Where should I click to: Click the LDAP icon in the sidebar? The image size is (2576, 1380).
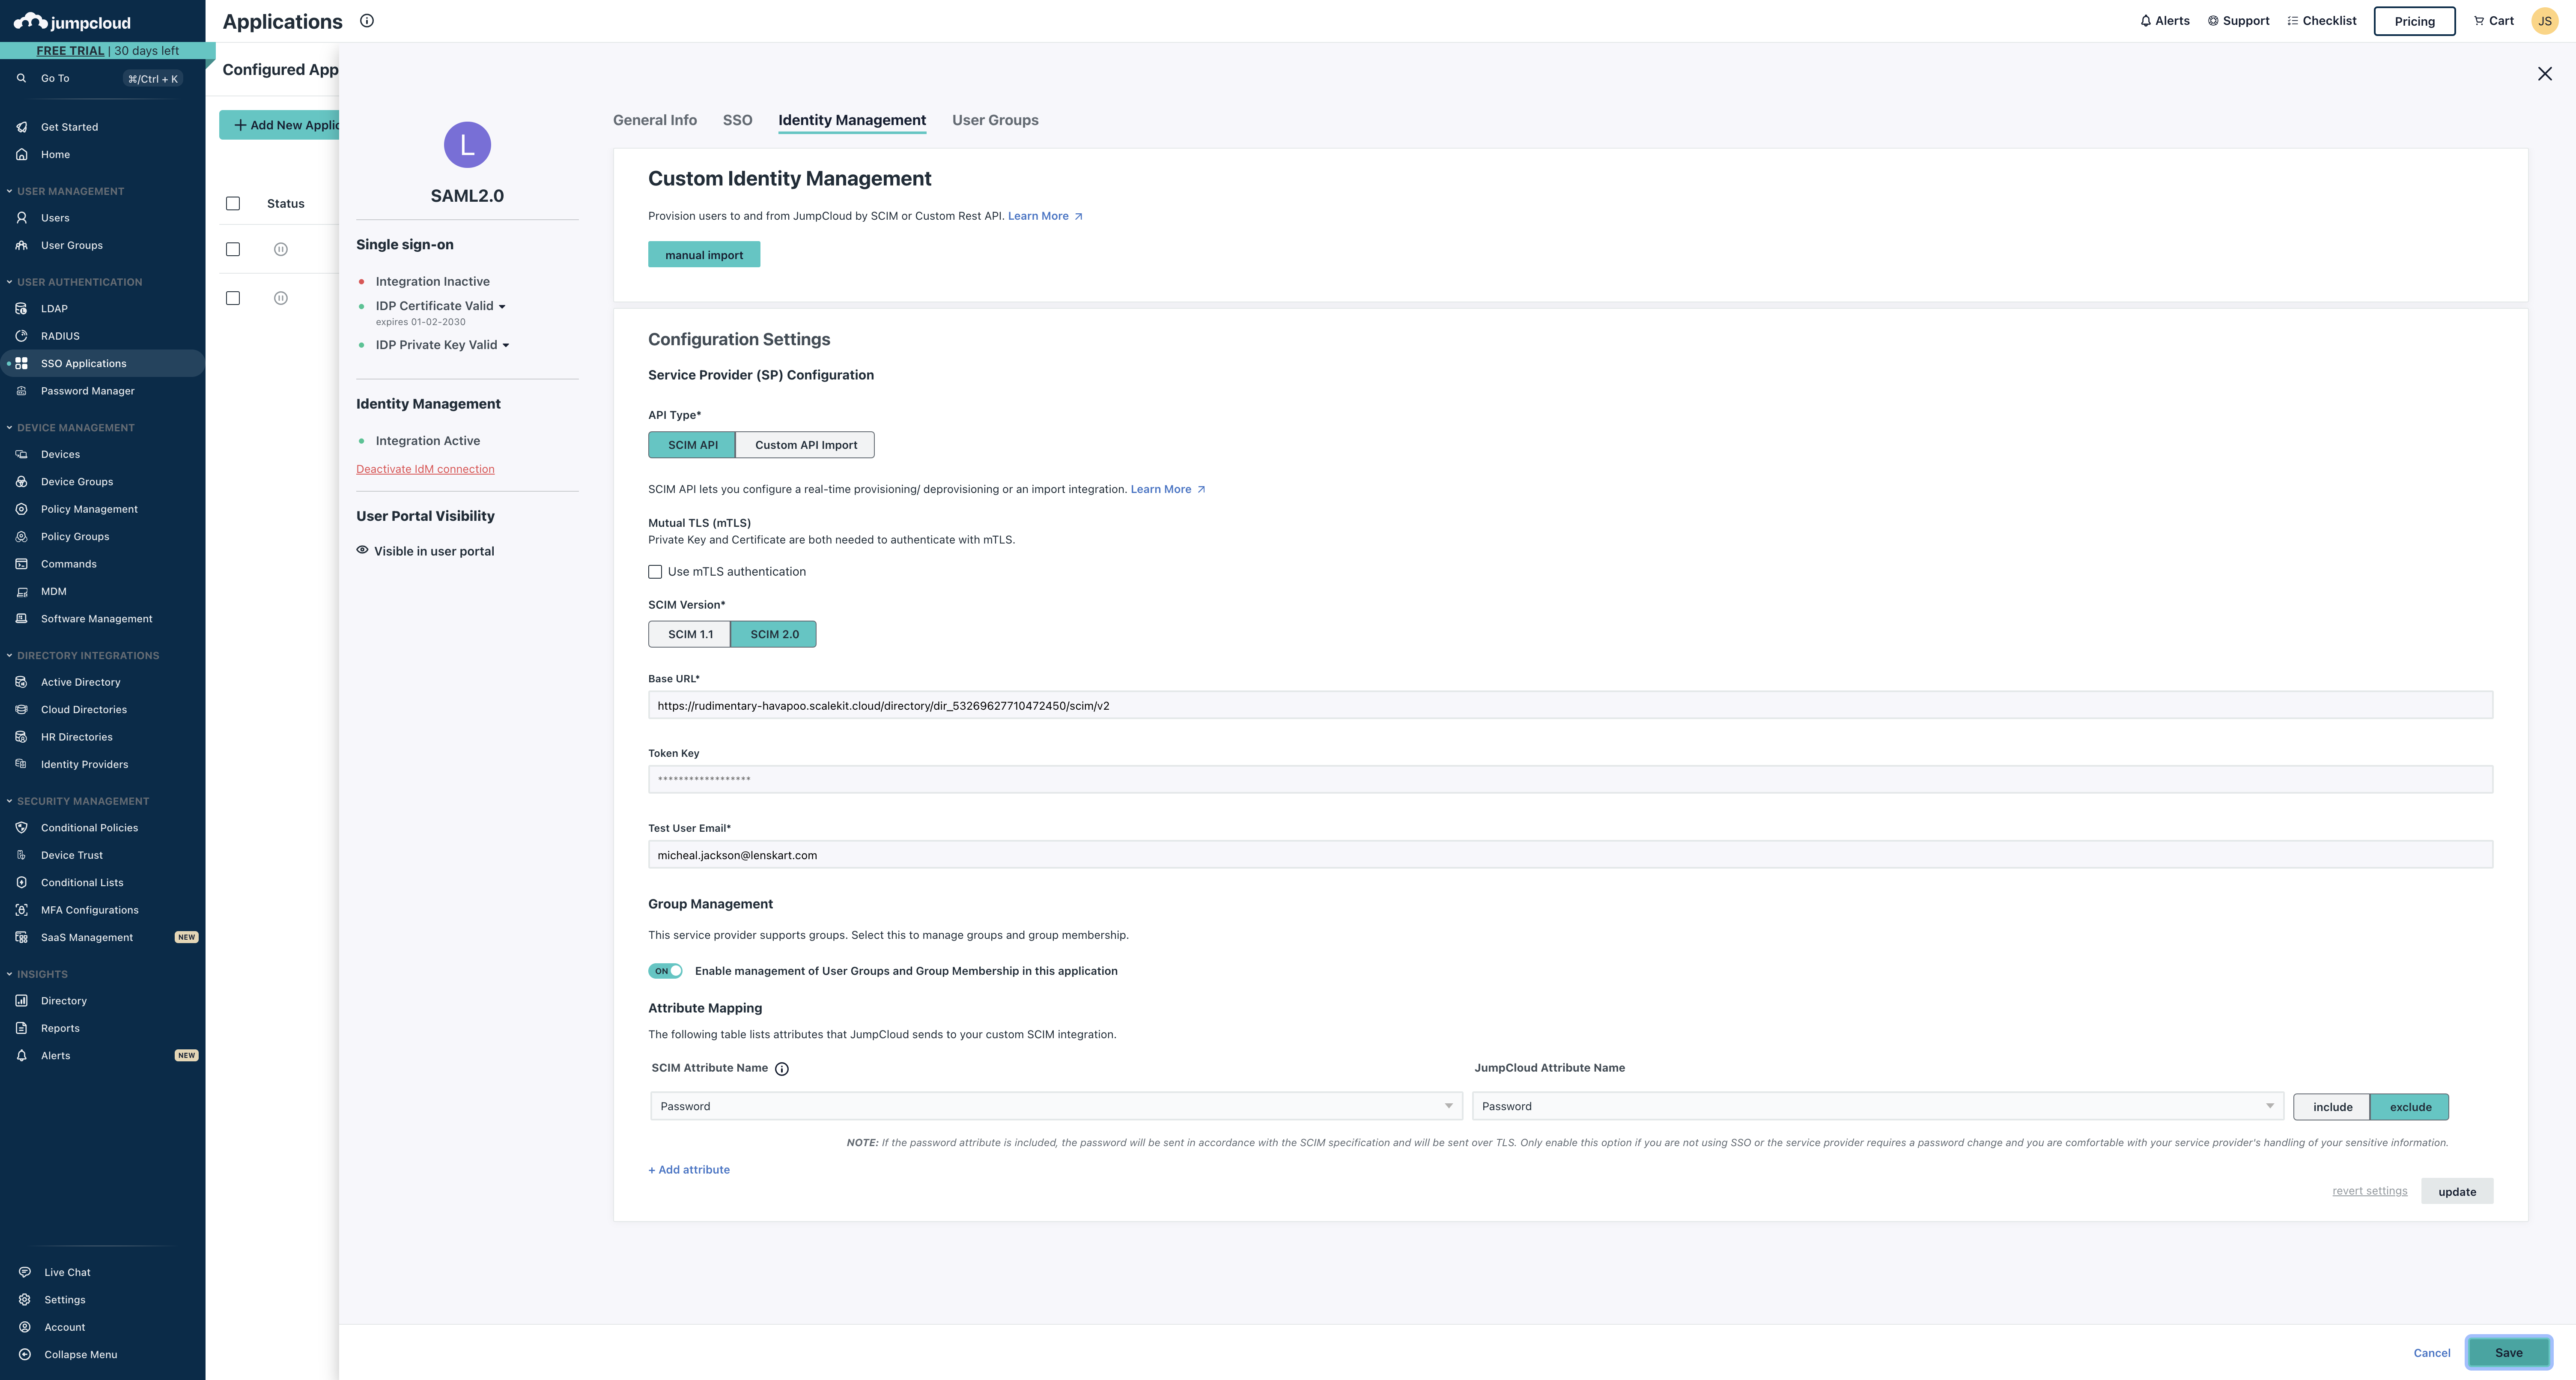tap(21, 308)
